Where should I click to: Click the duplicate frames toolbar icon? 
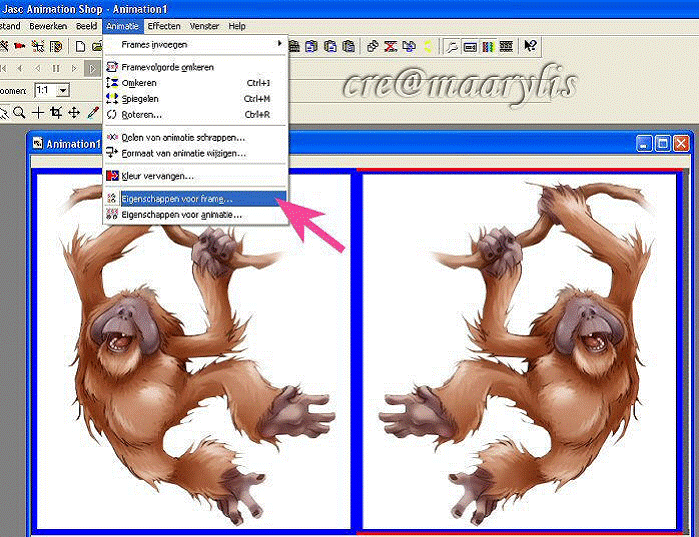(x=409, y=46)
